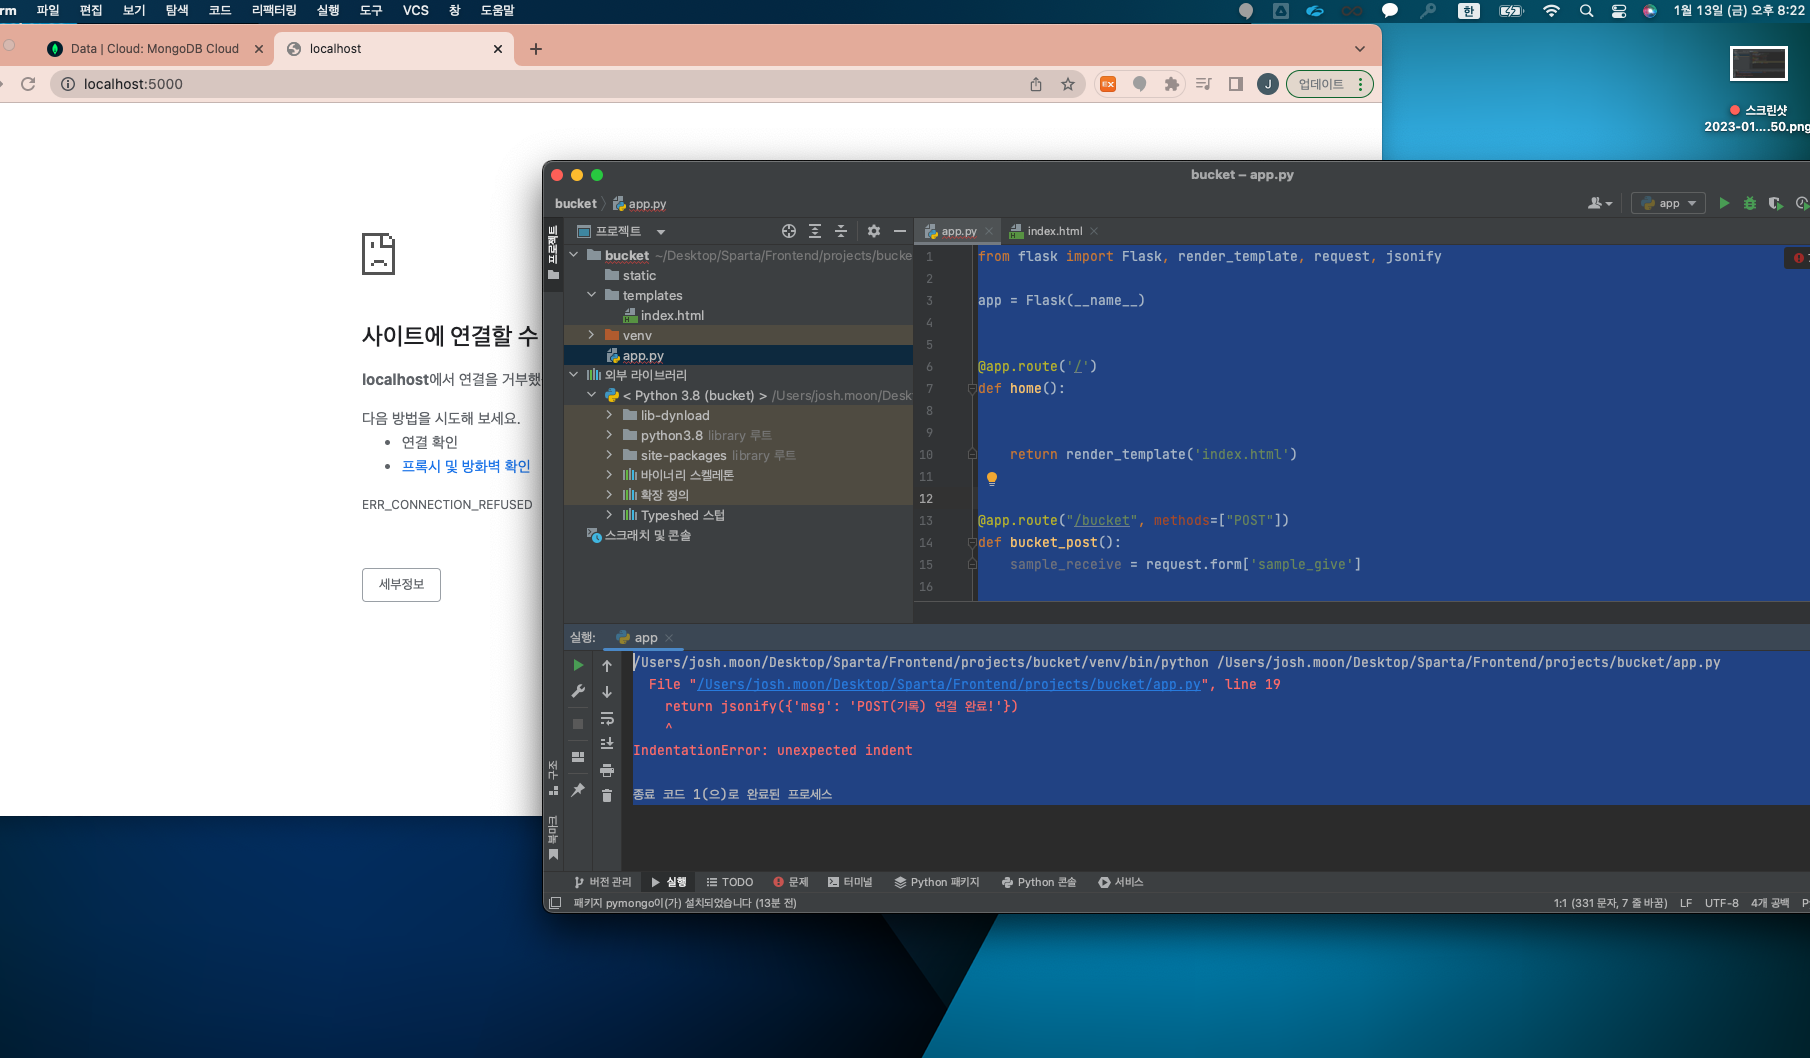Image resolution: width=1810 pixels, height=1058 pixels.
Task: Collapse the bucket project root folder
Action: [x=574, y=255]
